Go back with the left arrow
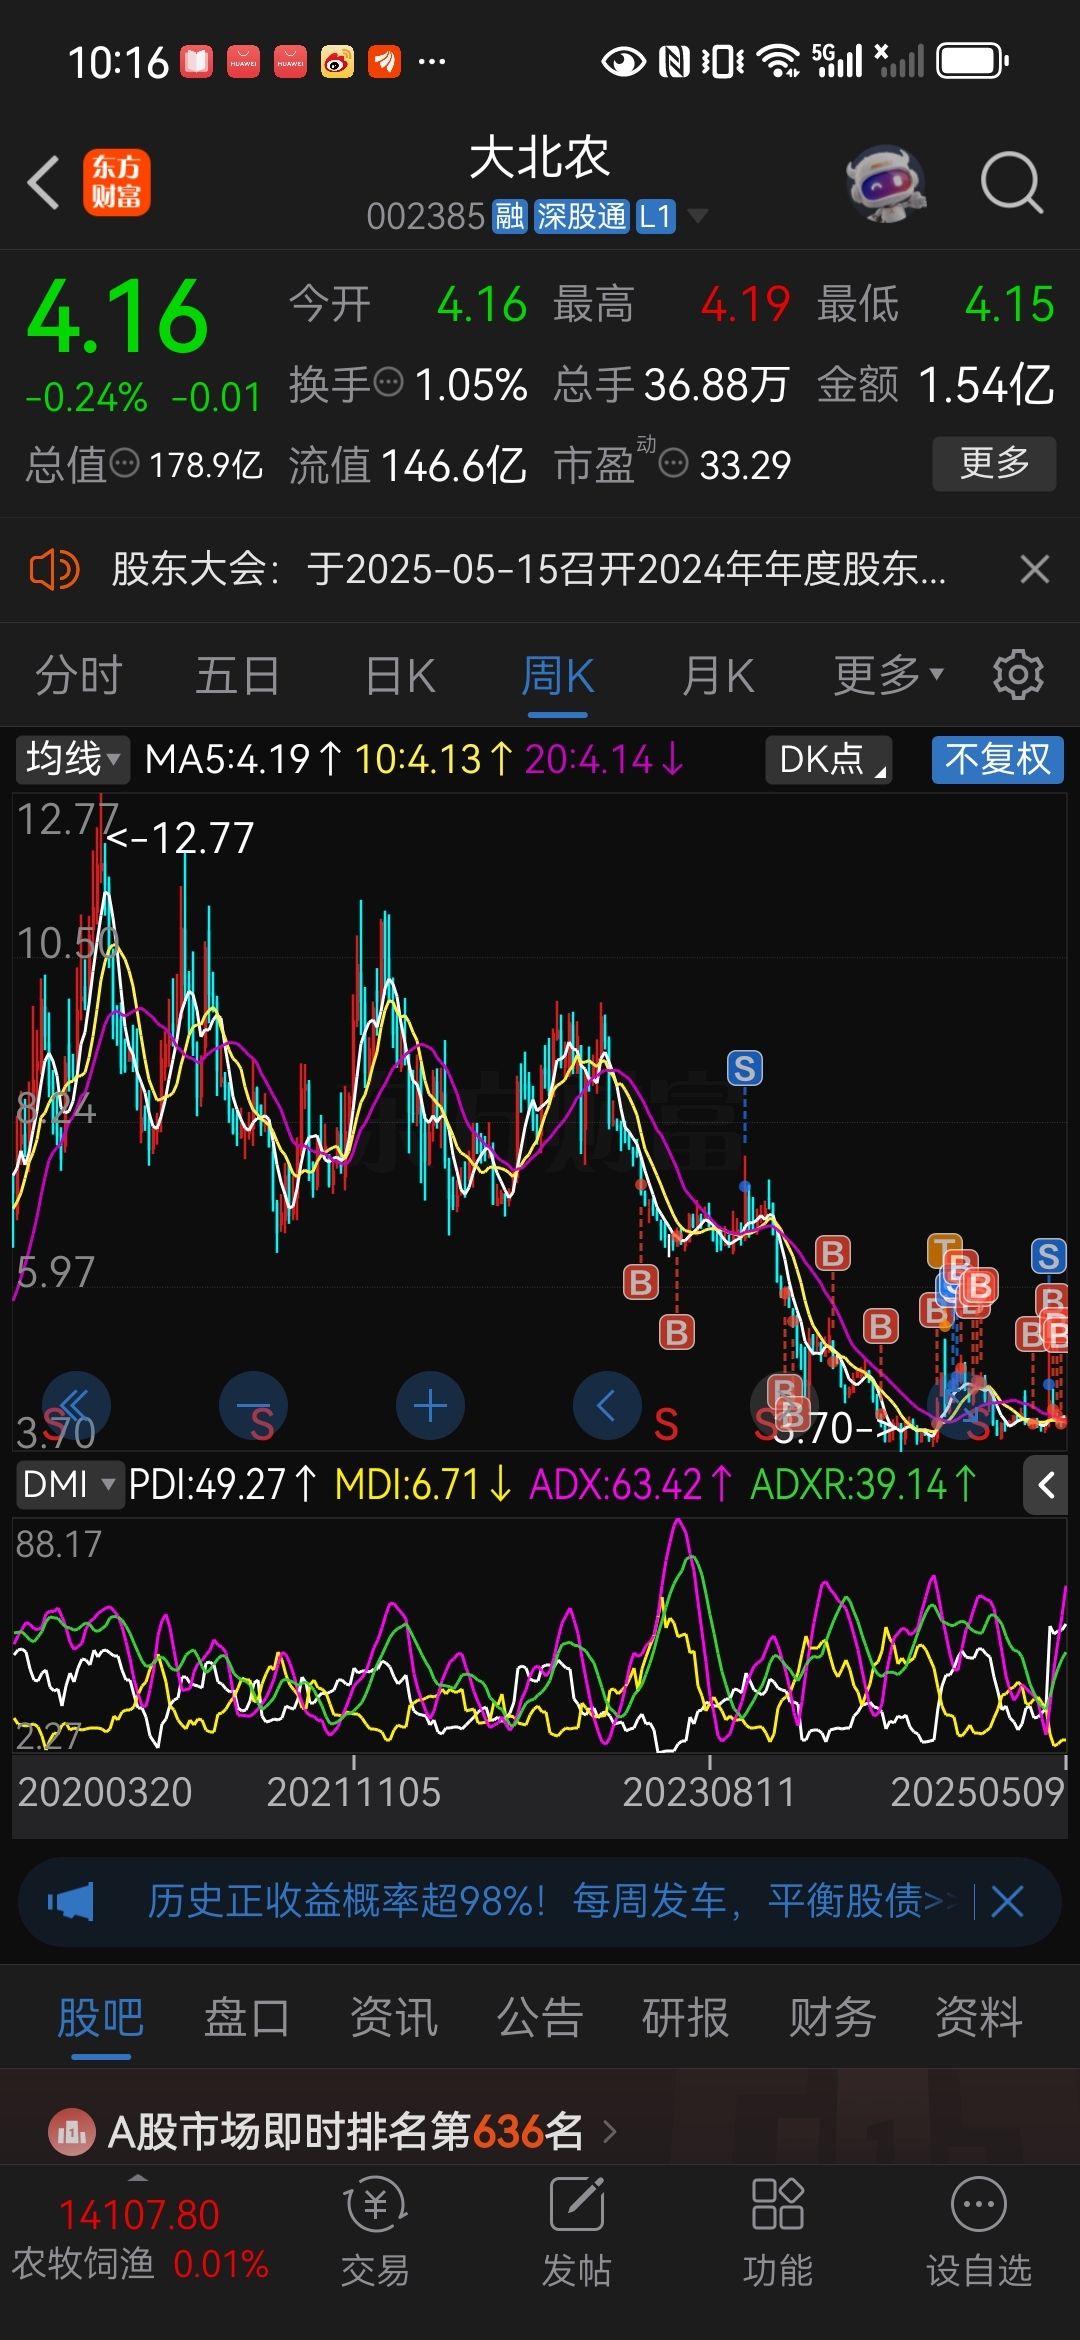The height and width of the screenshot is (2340, 1080). pyautogui.click(x=44, y=183)
